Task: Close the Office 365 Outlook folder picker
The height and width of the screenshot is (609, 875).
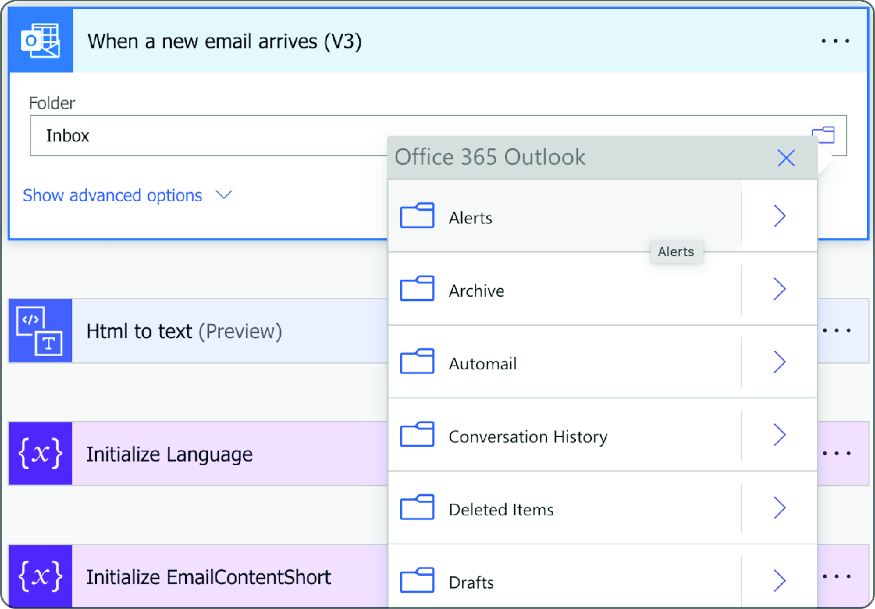Action: [x=786, y=158]
